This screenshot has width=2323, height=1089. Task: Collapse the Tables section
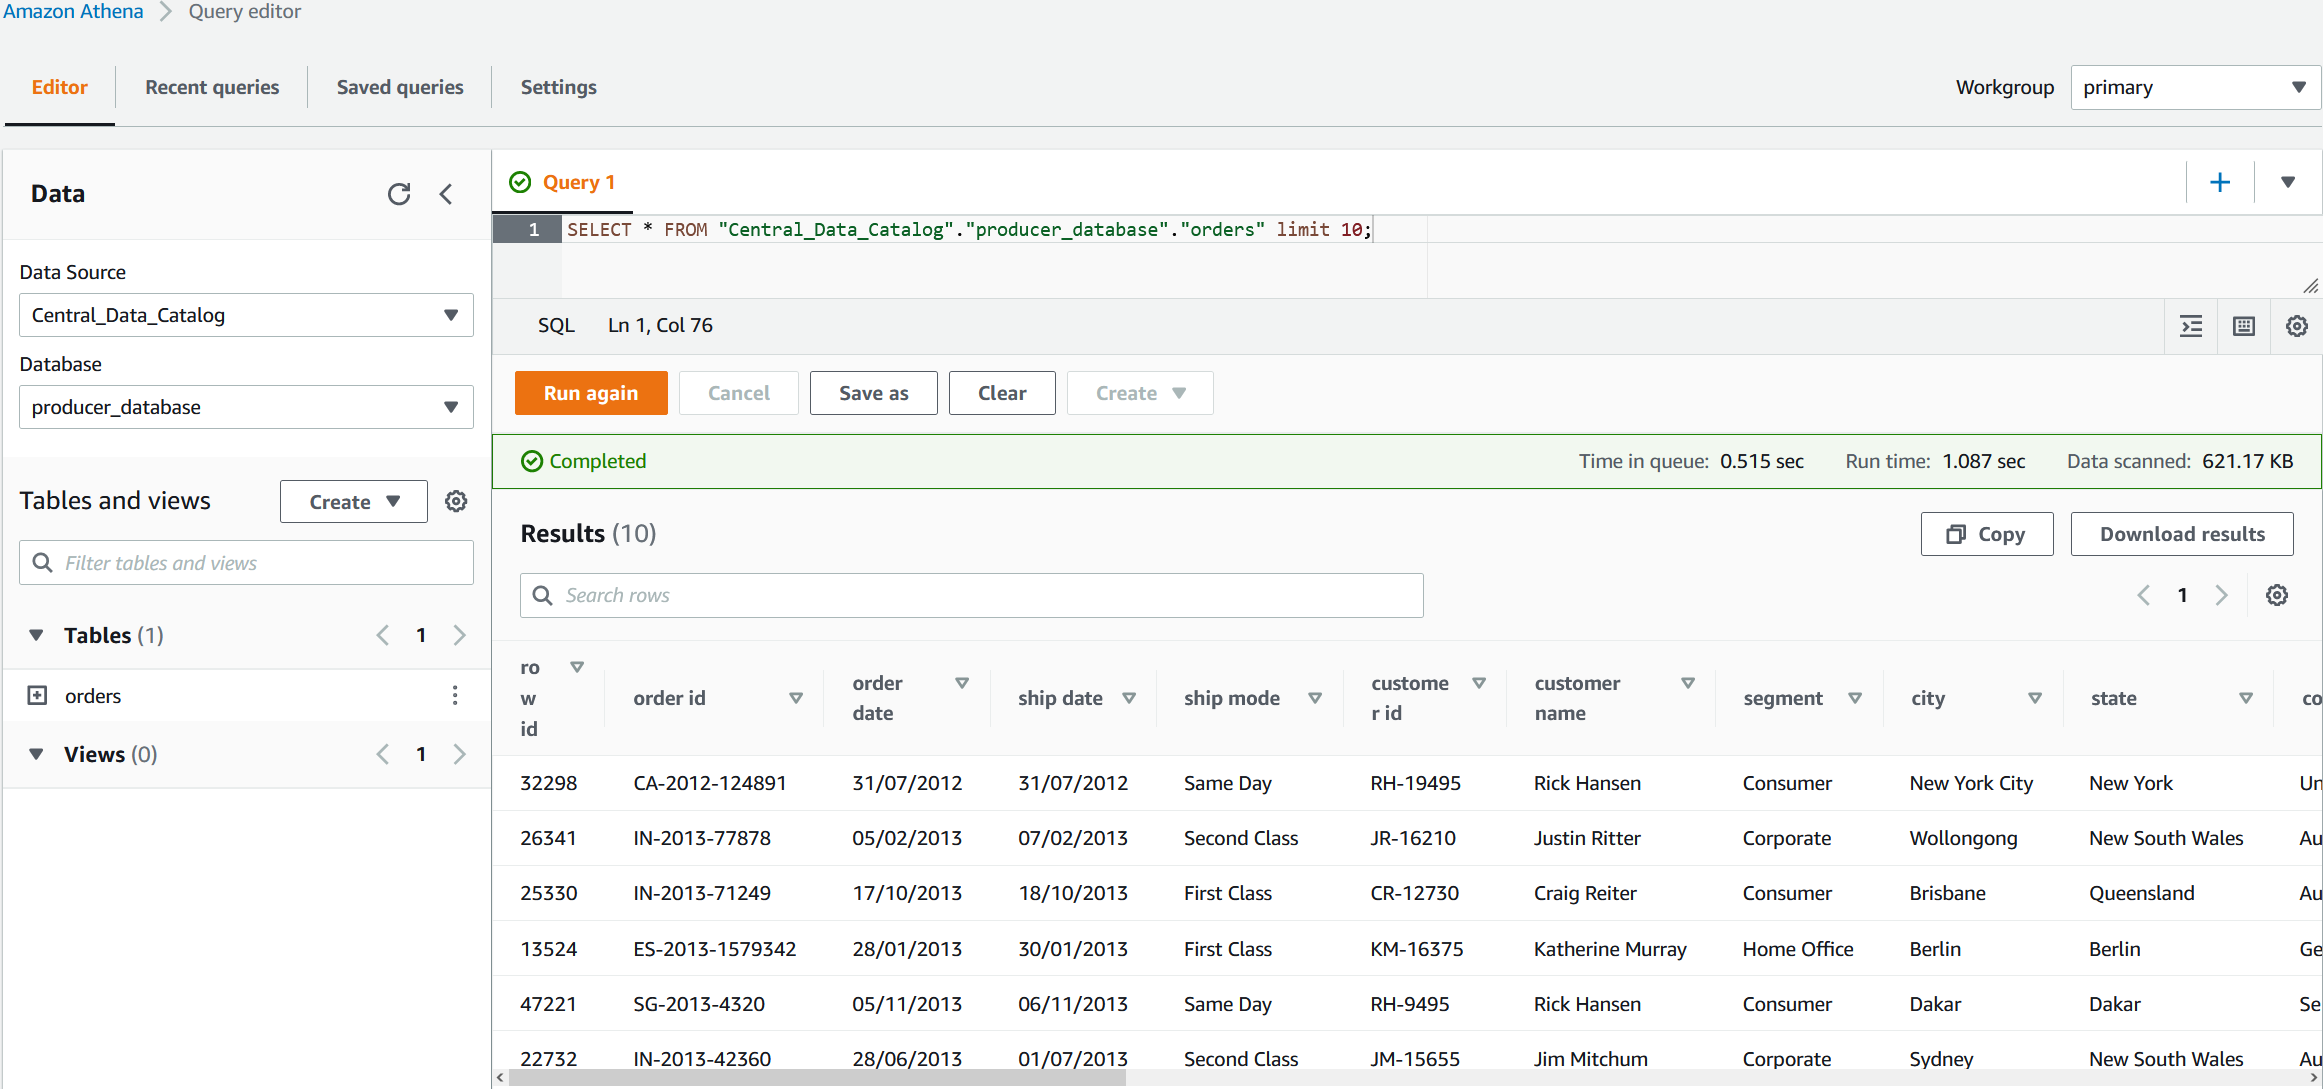(37, 635)
